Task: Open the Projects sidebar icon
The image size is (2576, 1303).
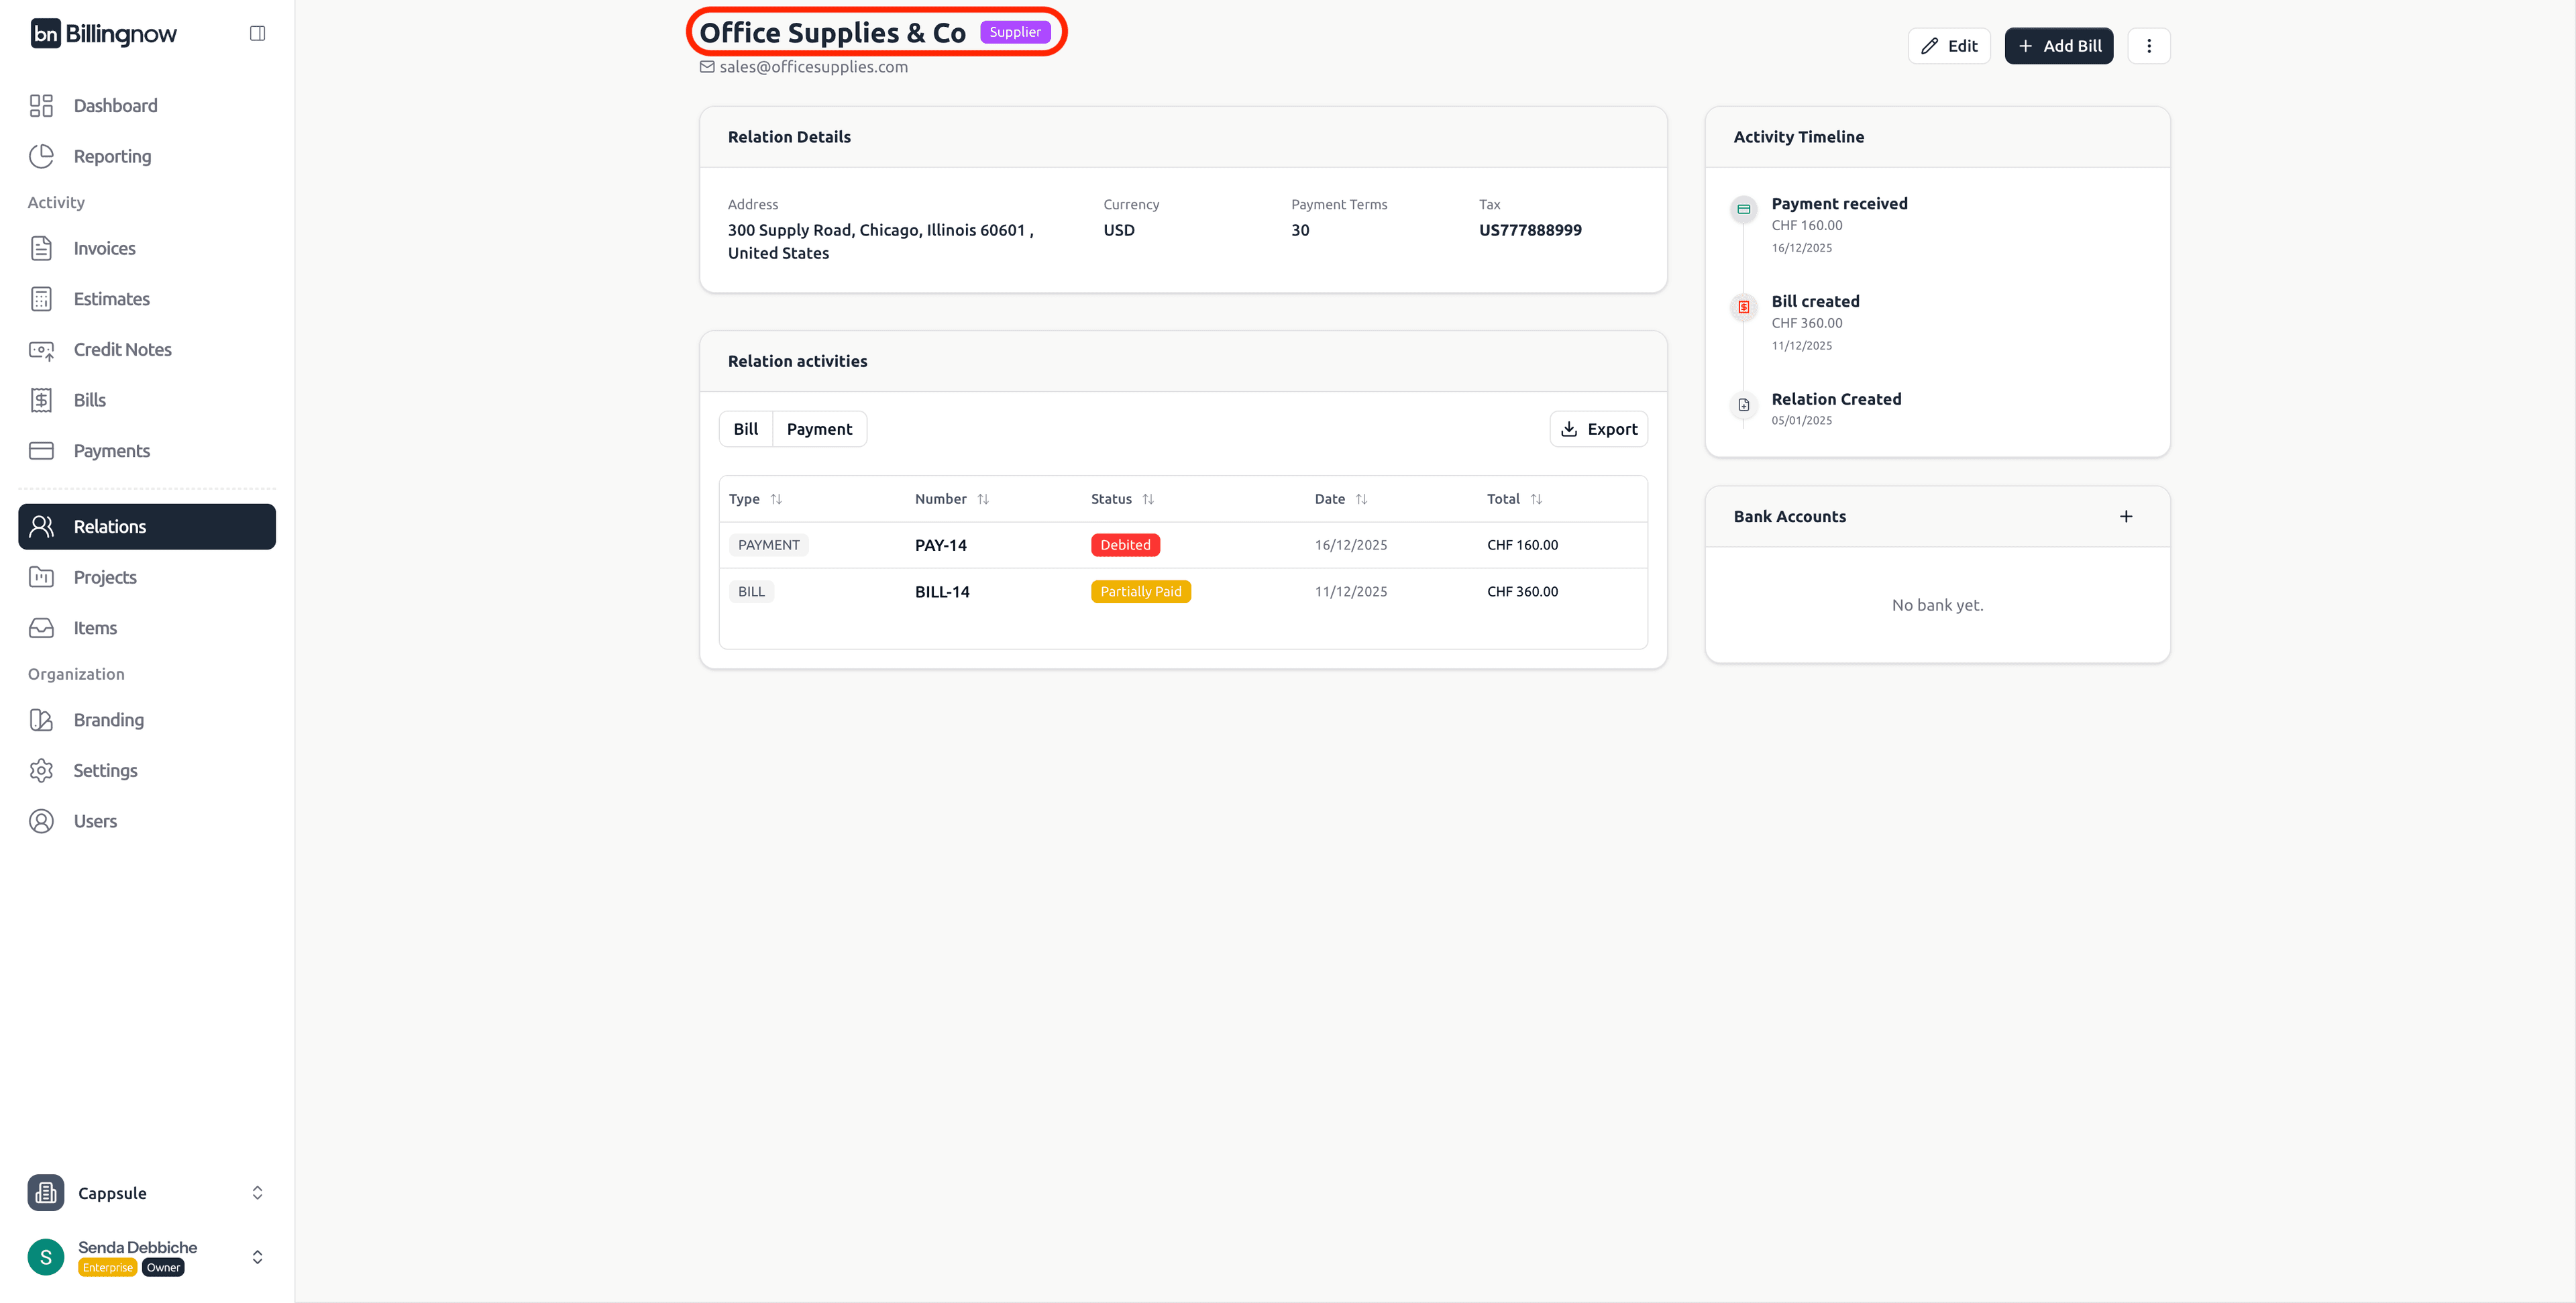Action: pyautogui.click(x=41, y=577)
